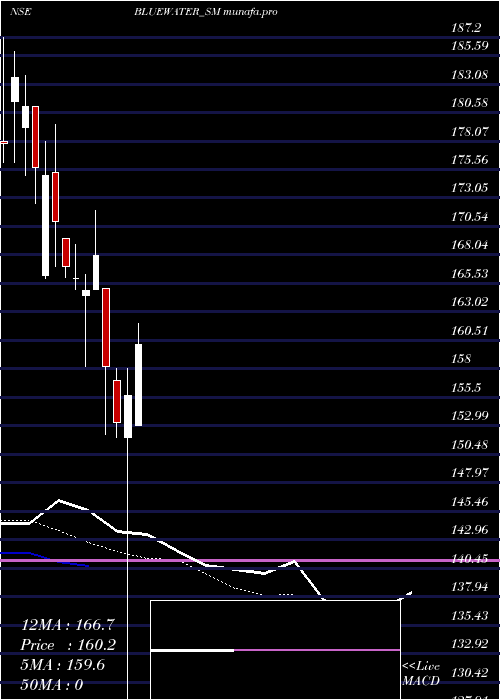Click the 150.48 price axis label
This screenshot has width=500, height=700.
coord(470,444)
